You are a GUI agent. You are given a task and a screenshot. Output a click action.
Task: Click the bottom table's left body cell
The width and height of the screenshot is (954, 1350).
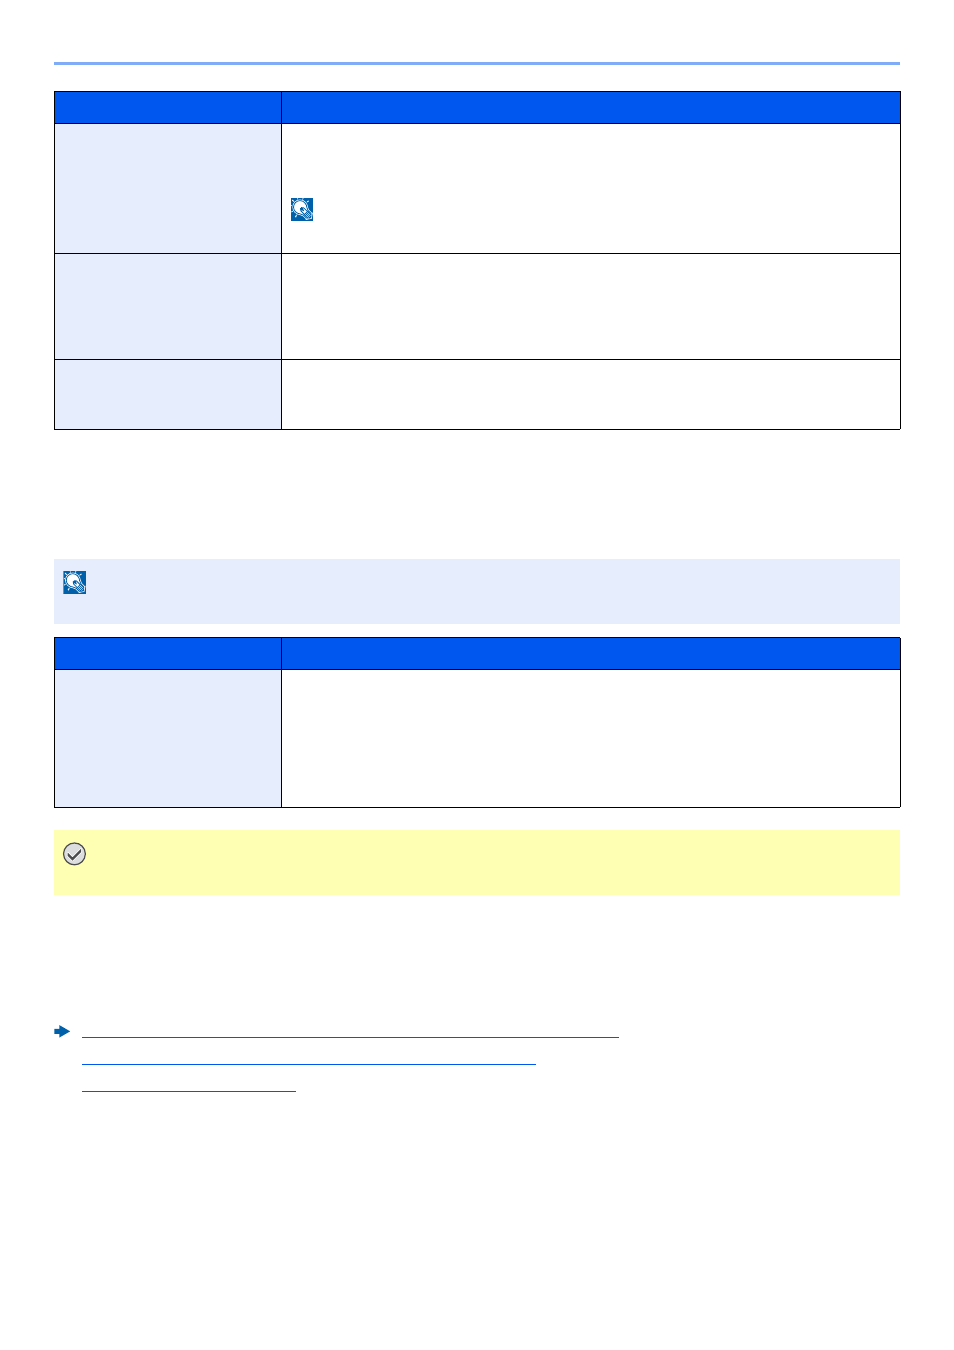click(168, 738)
